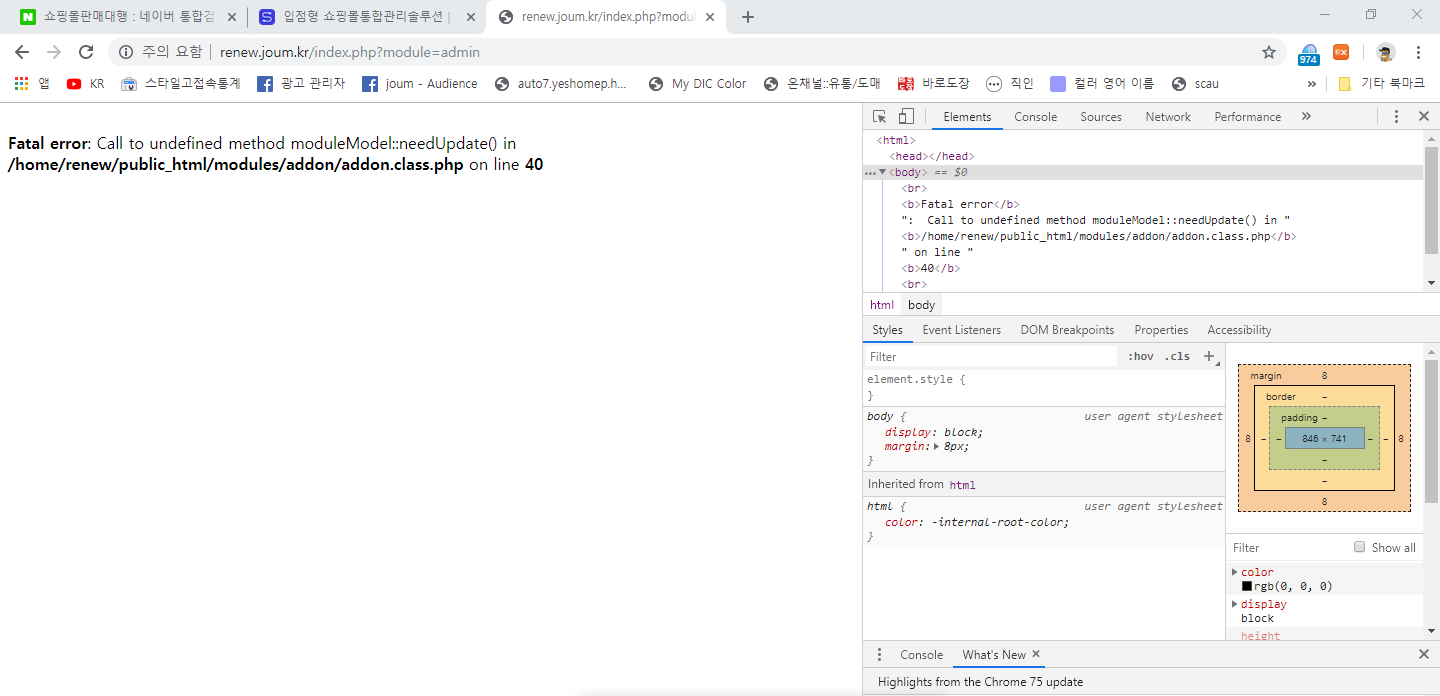Select the head element in the DOM tree

931,156
